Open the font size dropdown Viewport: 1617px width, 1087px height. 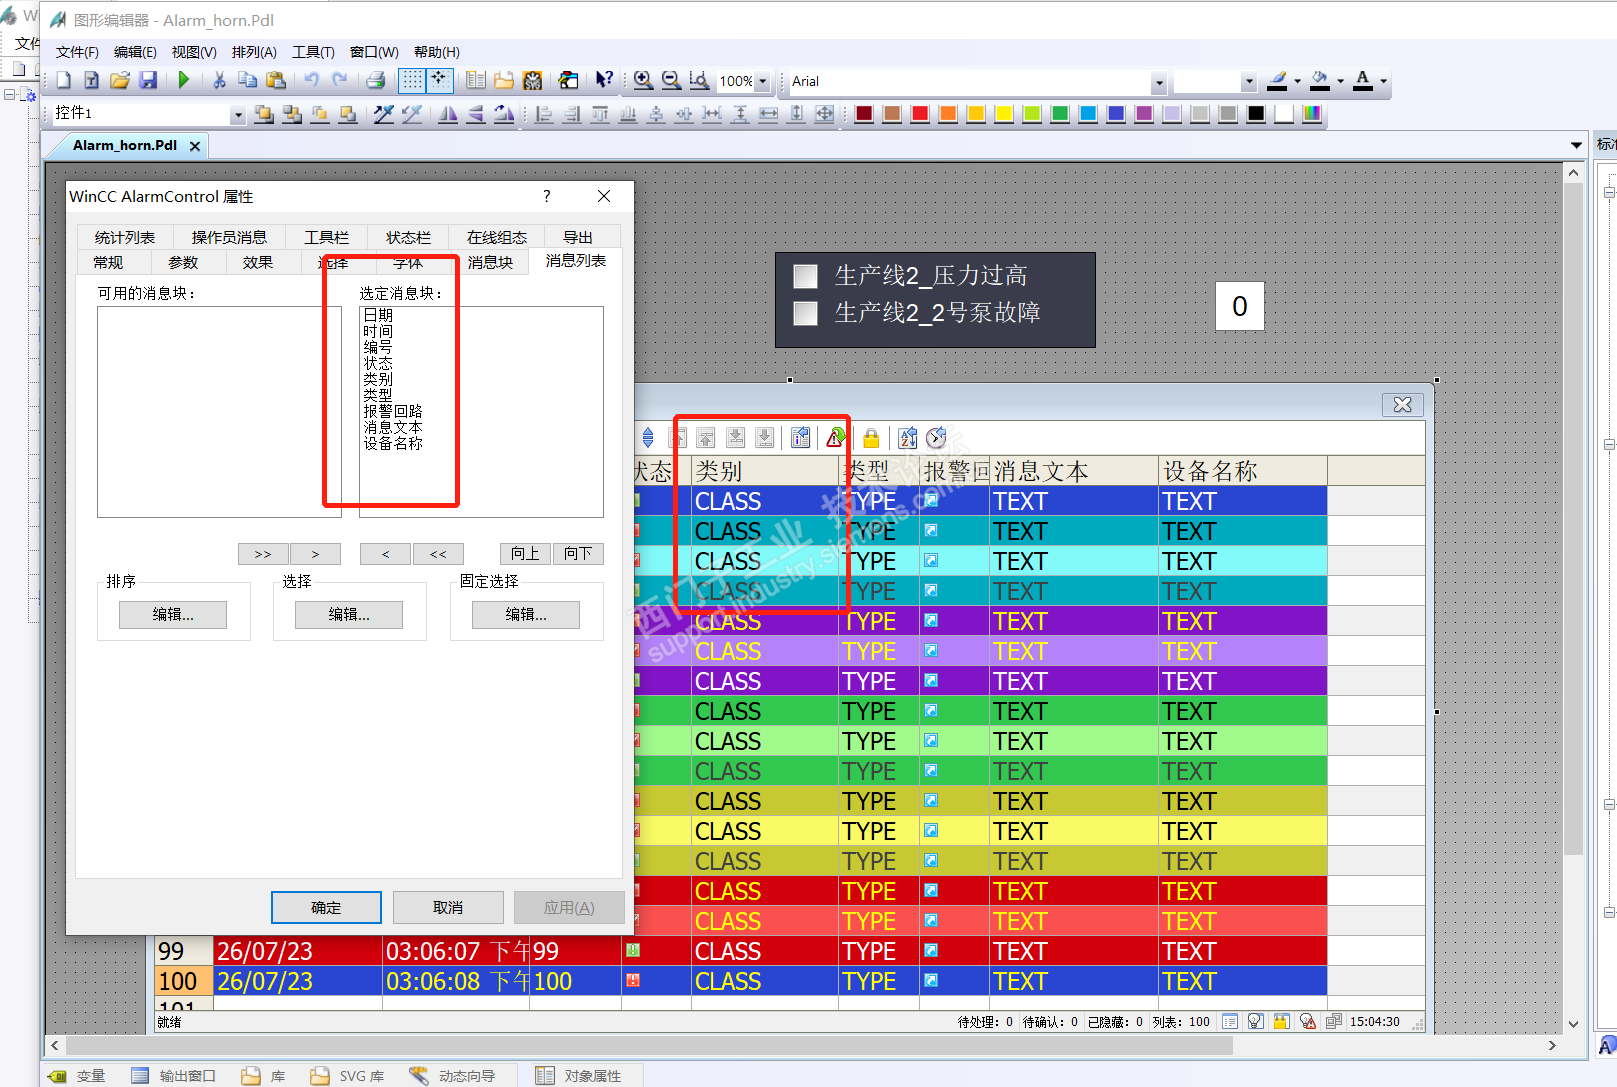(x=1248, y=82)
